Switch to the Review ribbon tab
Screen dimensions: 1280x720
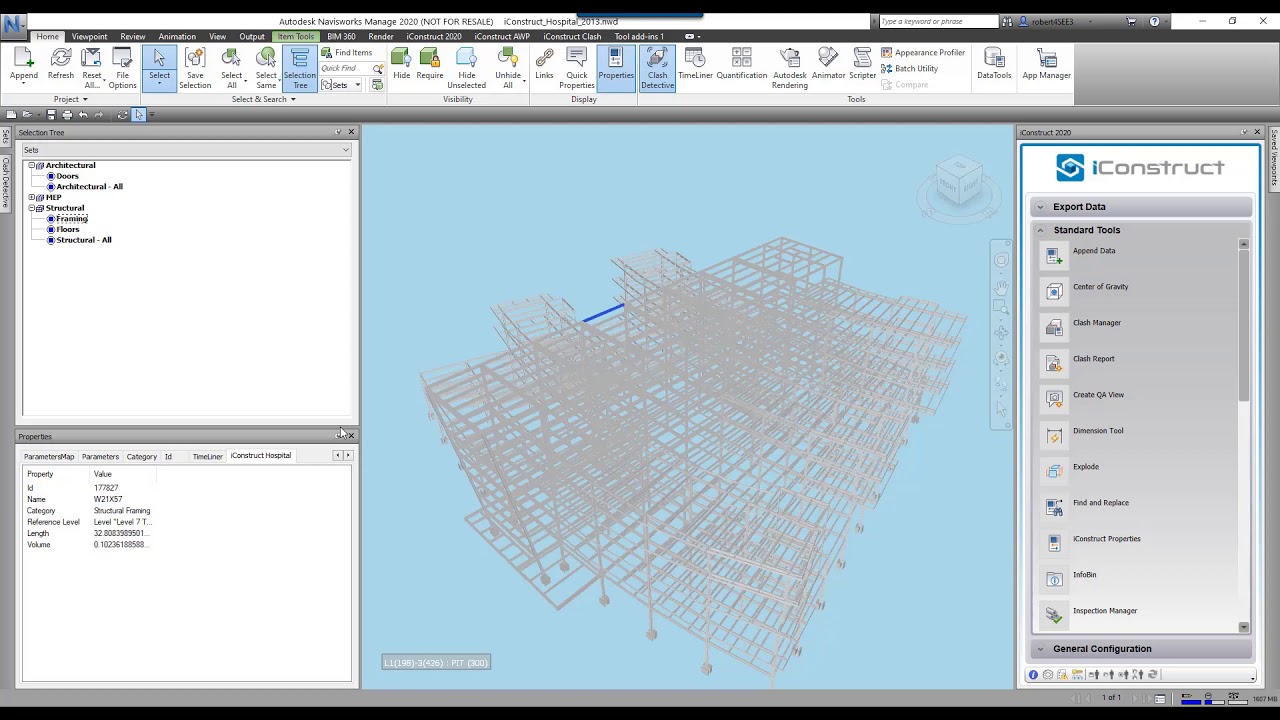132,37
